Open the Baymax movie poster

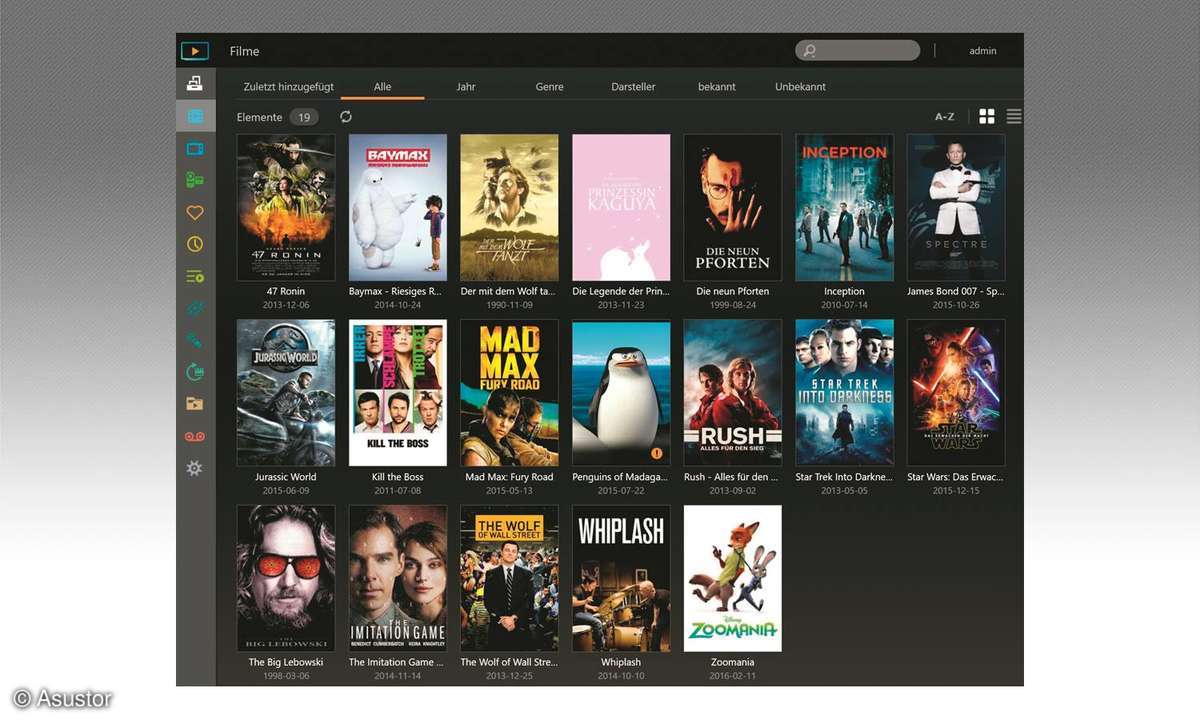click(398, 207)
